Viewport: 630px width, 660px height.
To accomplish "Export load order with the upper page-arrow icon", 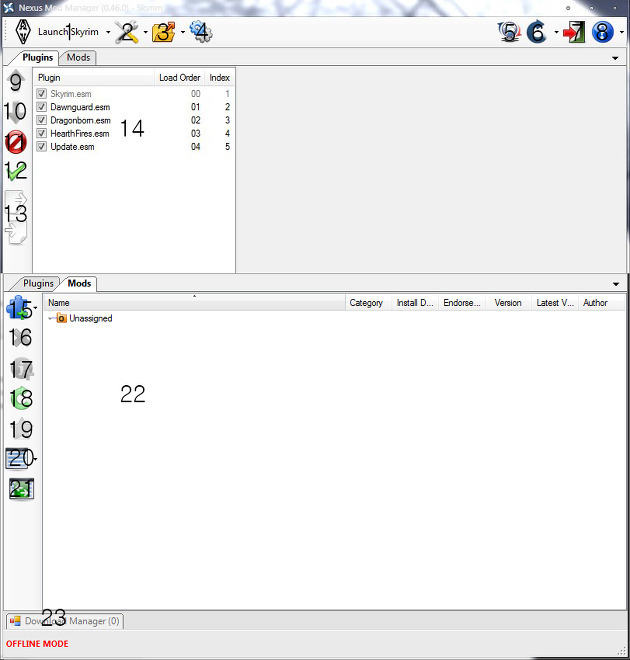I will coord(16,201).
